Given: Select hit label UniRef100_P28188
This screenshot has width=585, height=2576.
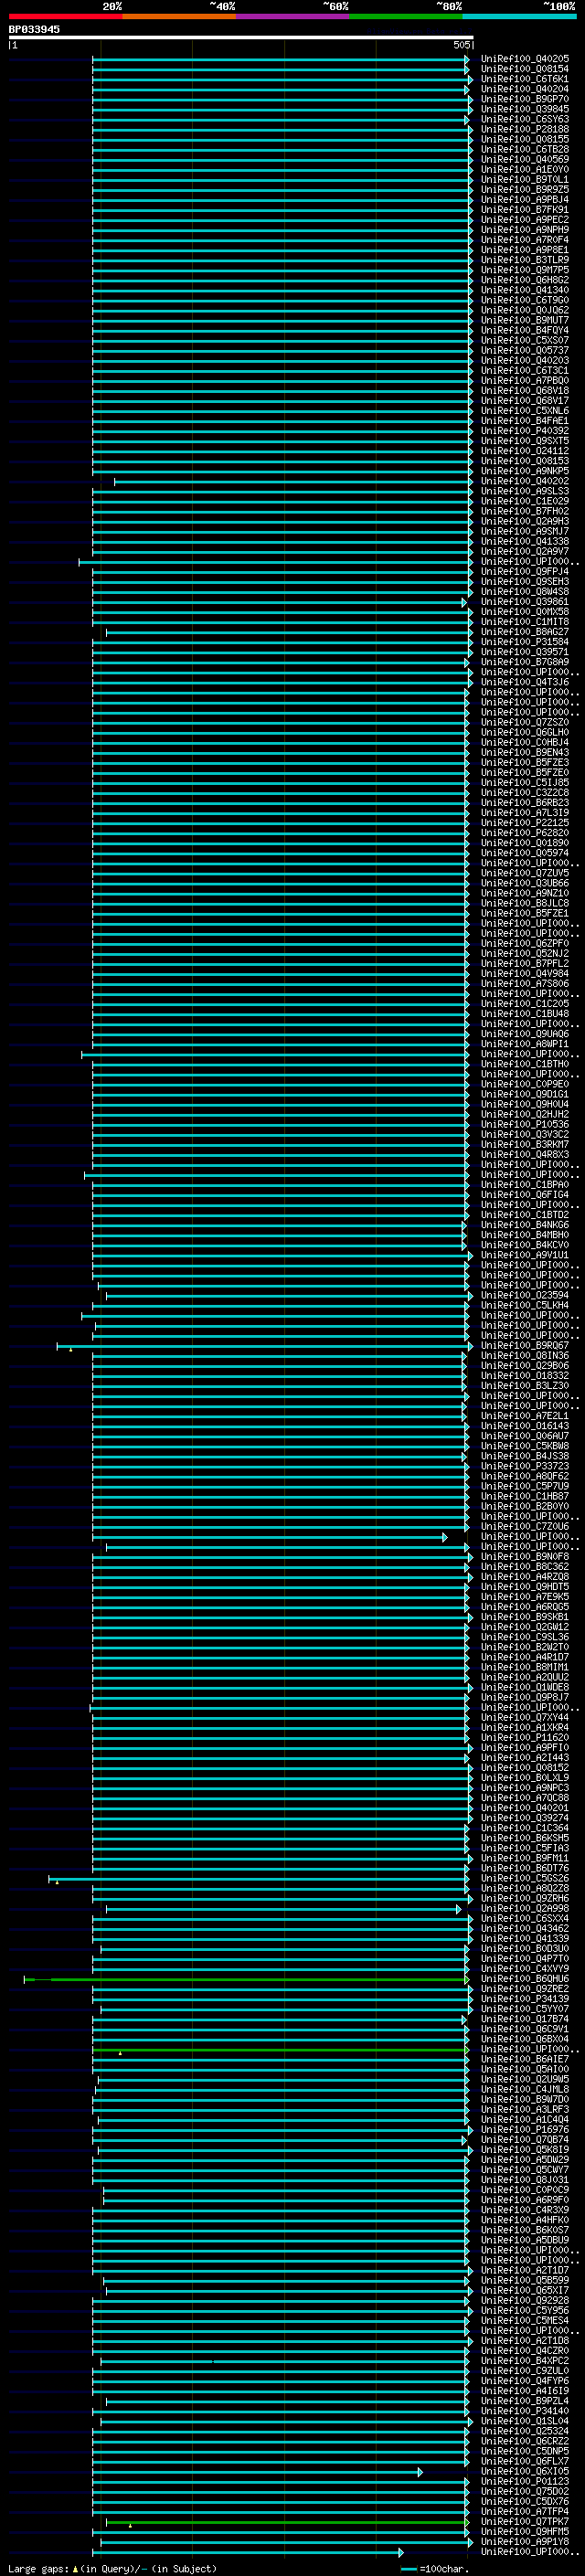Looking at the screenshot, I should pyautogui.click(x=525, y=129).
